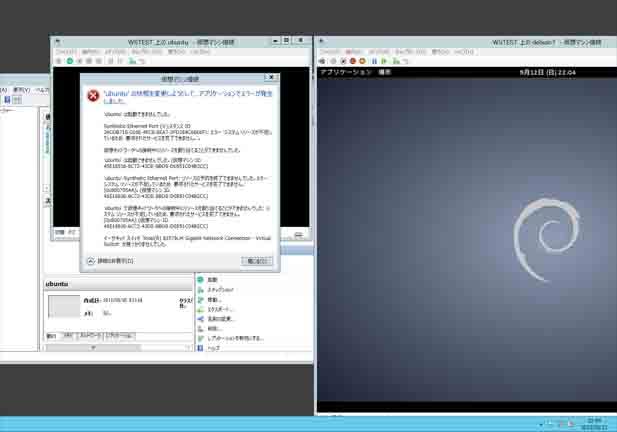The image size is (617, 432).
Task: Click Revert icon in debian7 VM toolbar
Action: 405,61
